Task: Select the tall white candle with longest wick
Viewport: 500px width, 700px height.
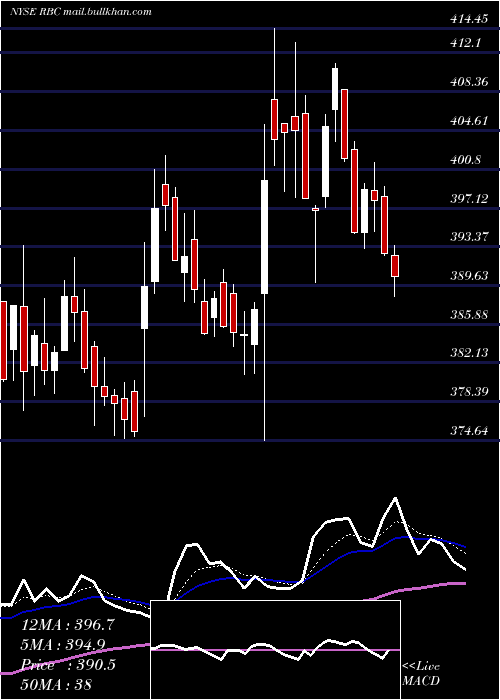Action: (265, 237)
